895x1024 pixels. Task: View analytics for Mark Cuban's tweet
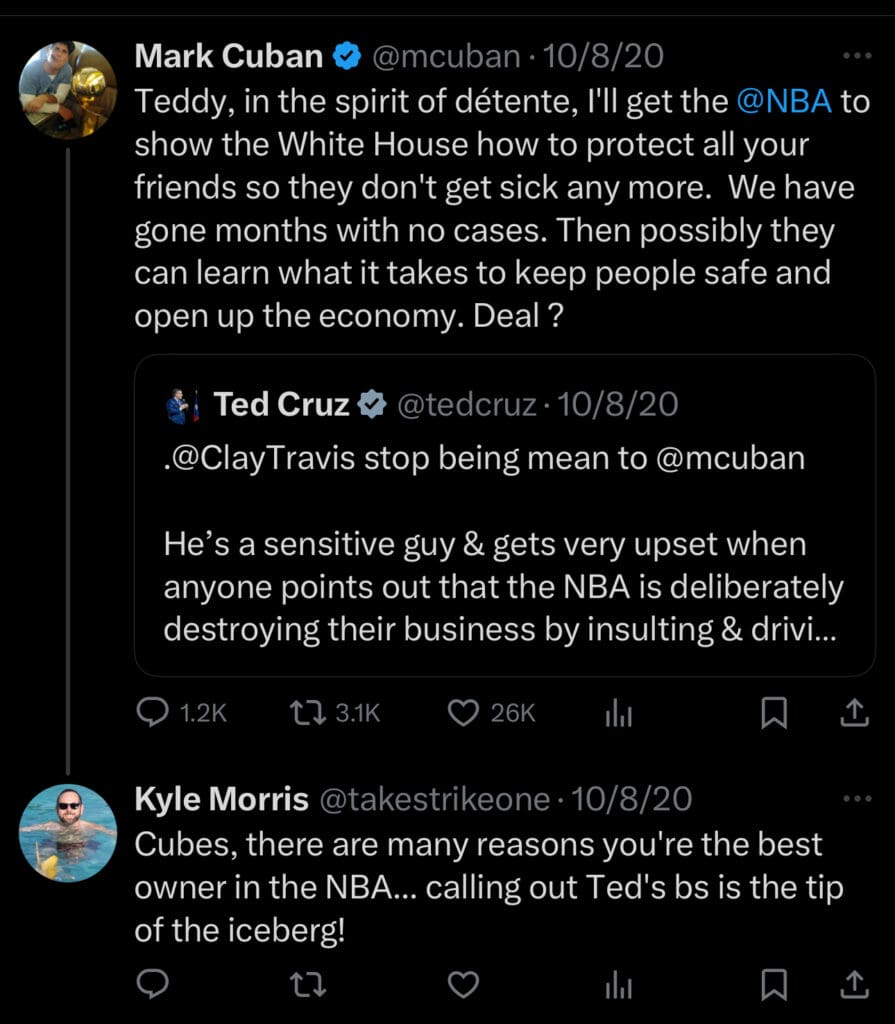[x=618, y=713]
